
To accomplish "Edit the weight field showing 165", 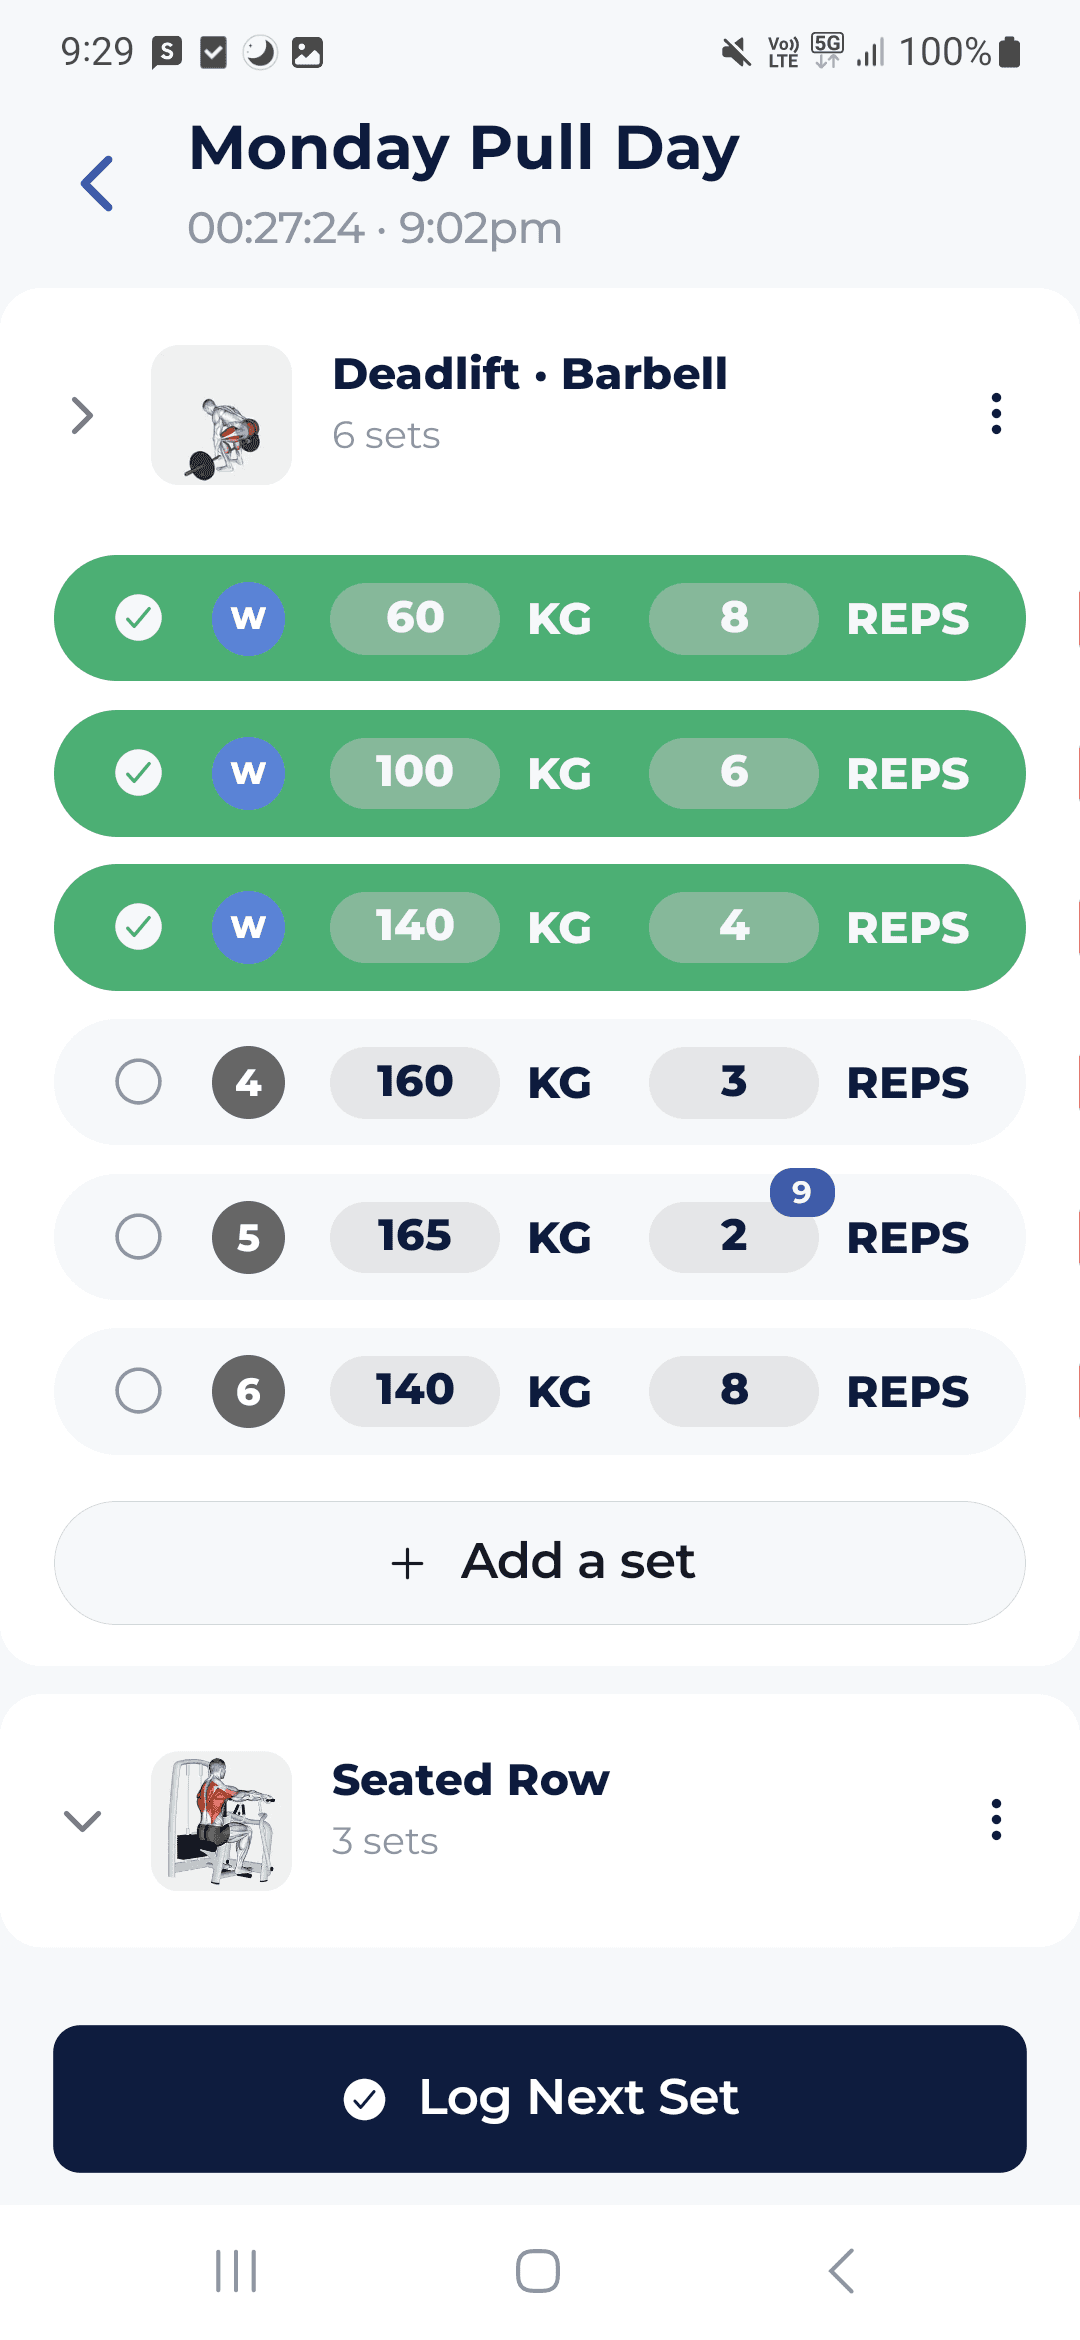I will pos(414,1237).
